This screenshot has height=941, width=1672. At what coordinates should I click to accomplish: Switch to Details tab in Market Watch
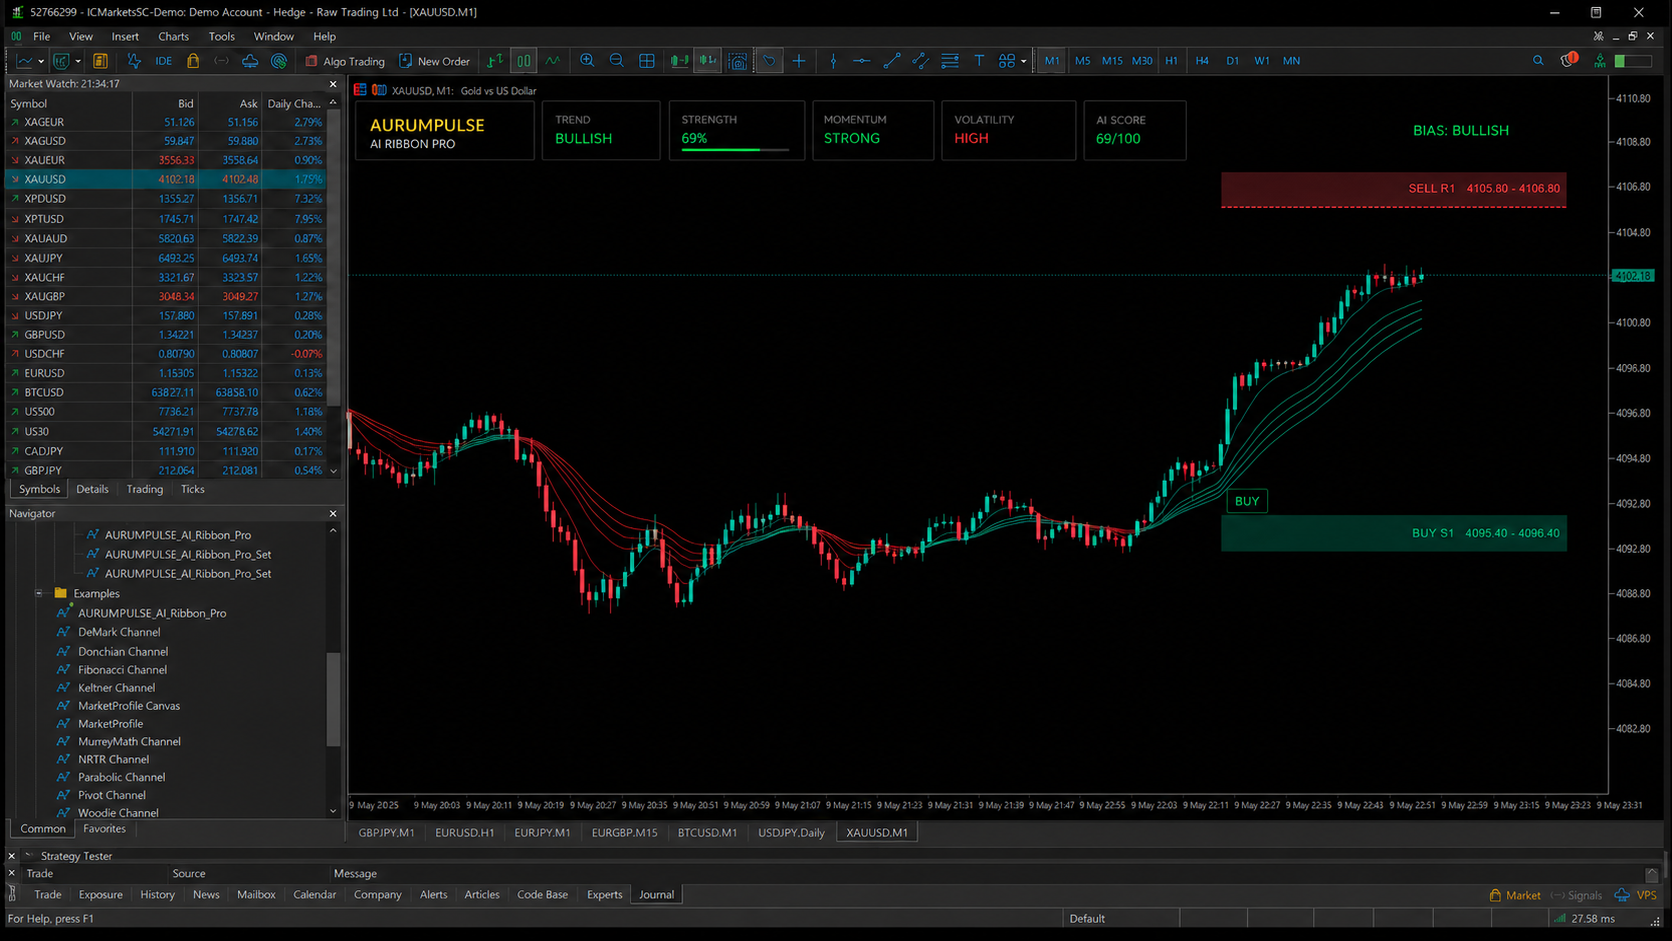[x=92, y=489]
